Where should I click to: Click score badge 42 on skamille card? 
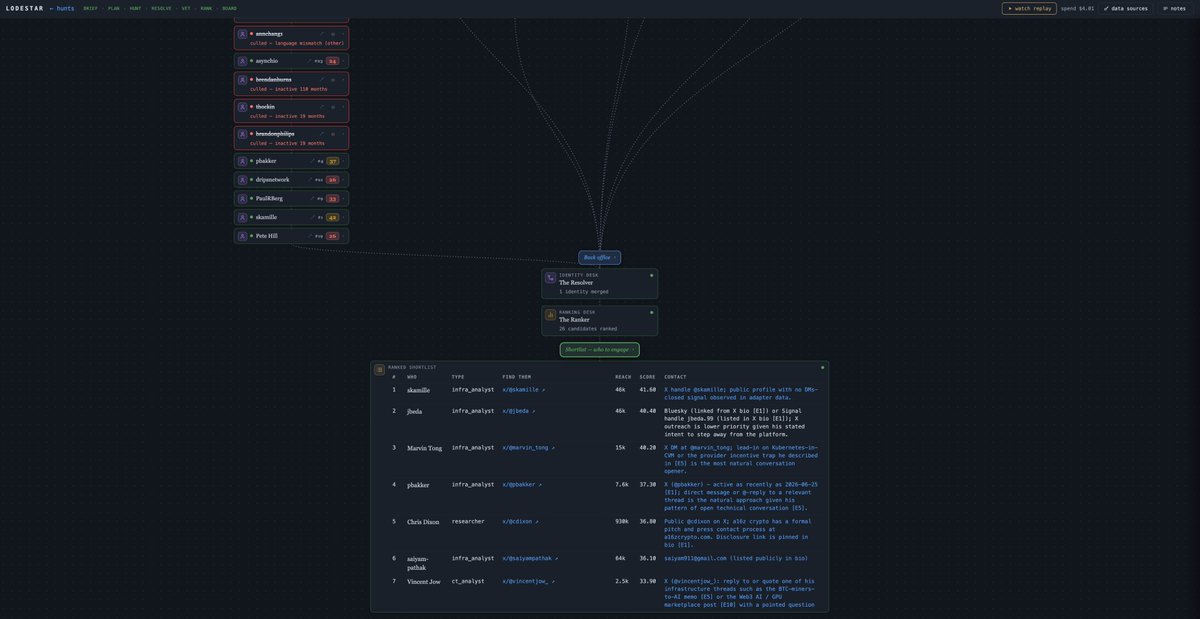pyautogui.click(x=333, y=217)
